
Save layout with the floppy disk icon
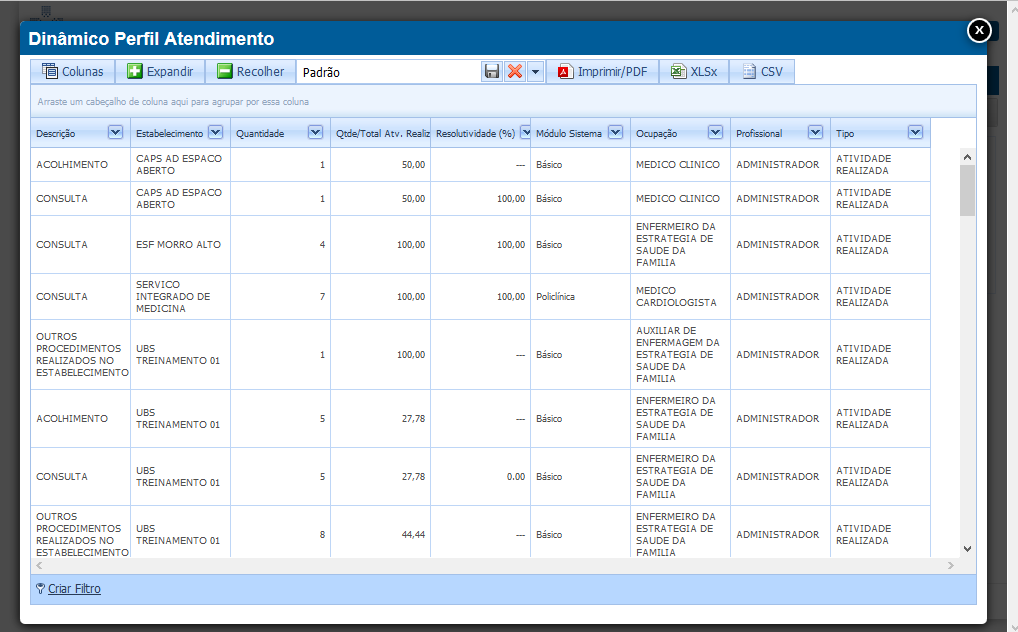click(x=492, y=71)
